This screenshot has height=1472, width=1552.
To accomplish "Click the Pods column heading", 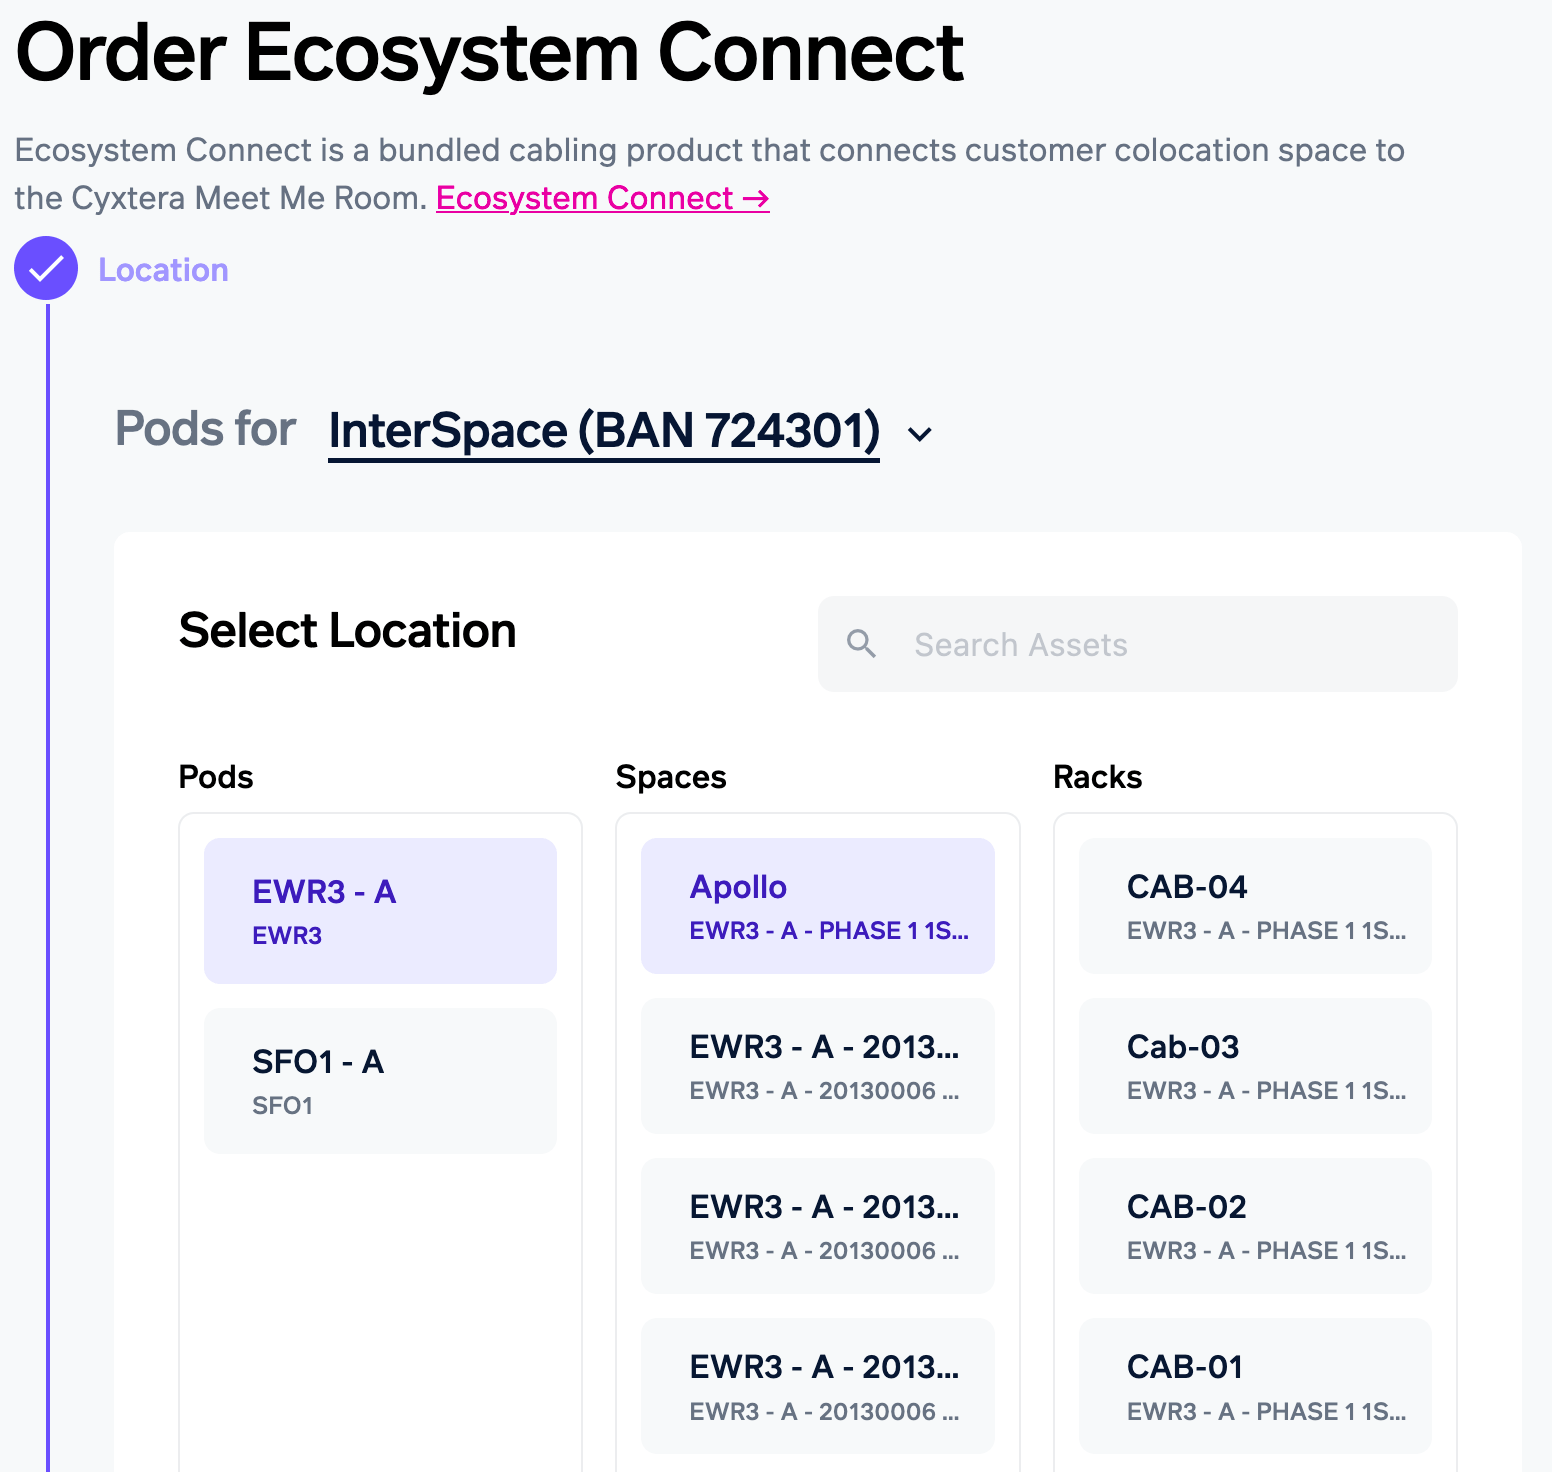I will pos(216,777).
